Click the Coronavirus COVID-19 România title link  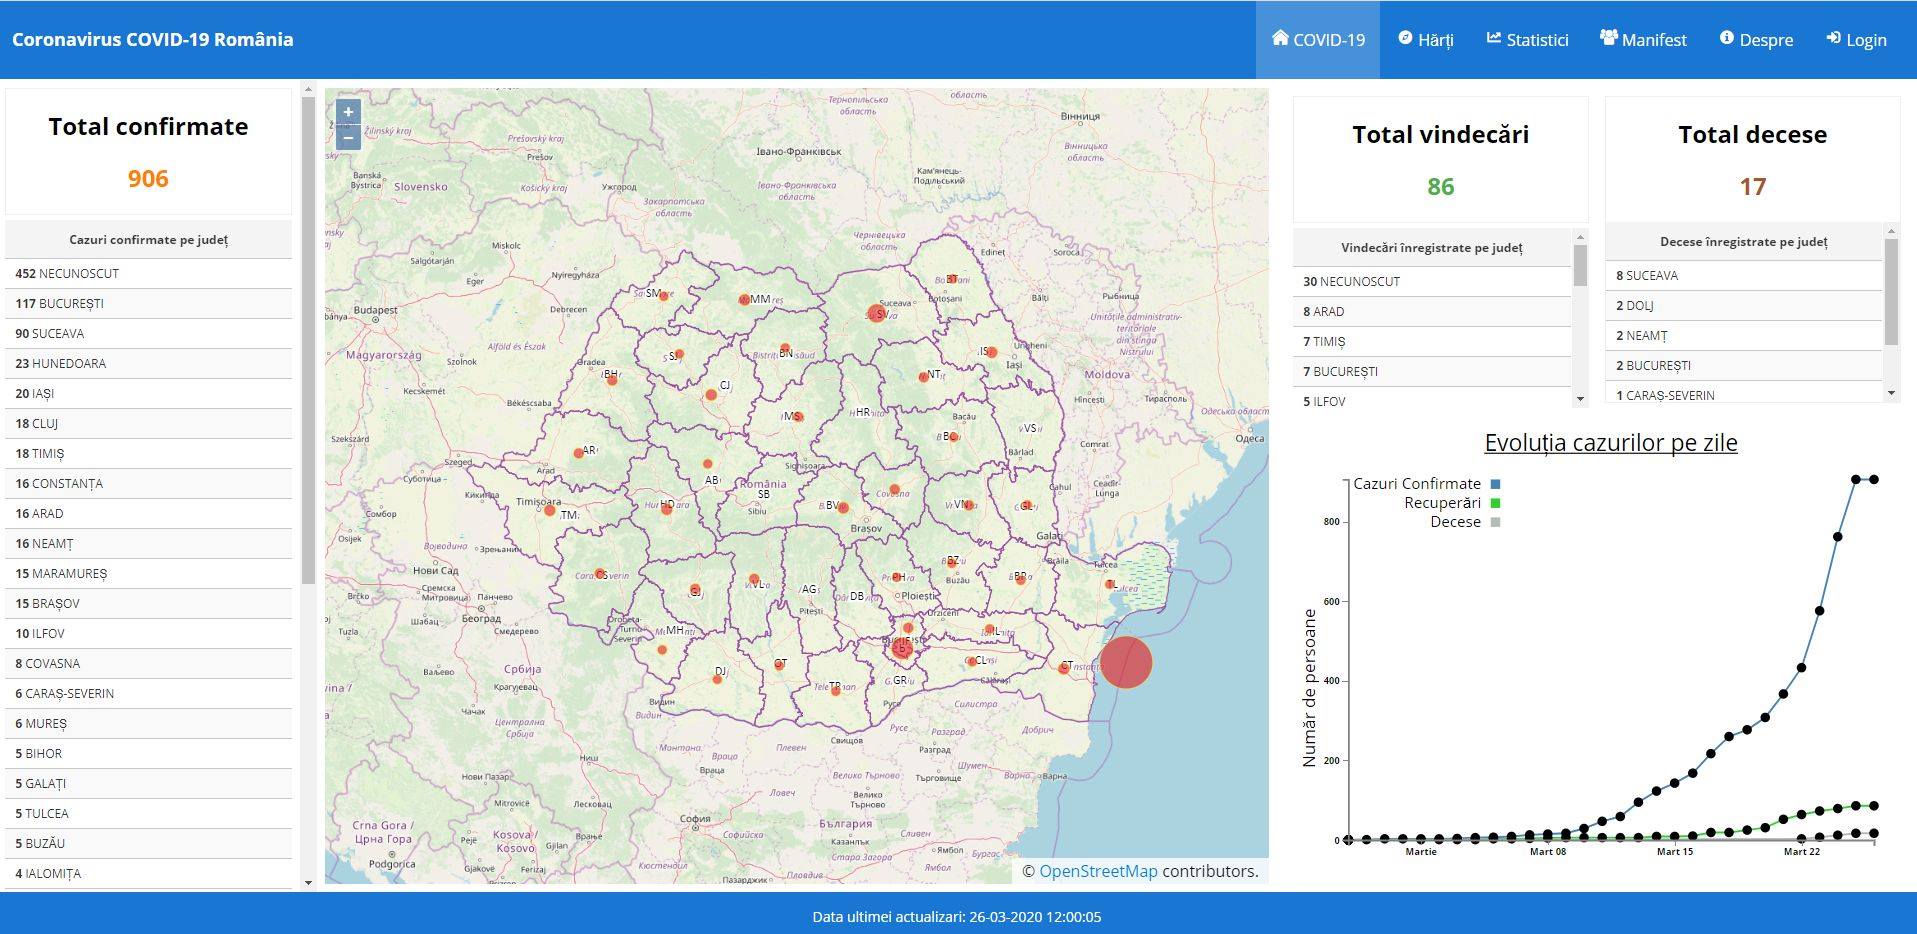[152, 39]
